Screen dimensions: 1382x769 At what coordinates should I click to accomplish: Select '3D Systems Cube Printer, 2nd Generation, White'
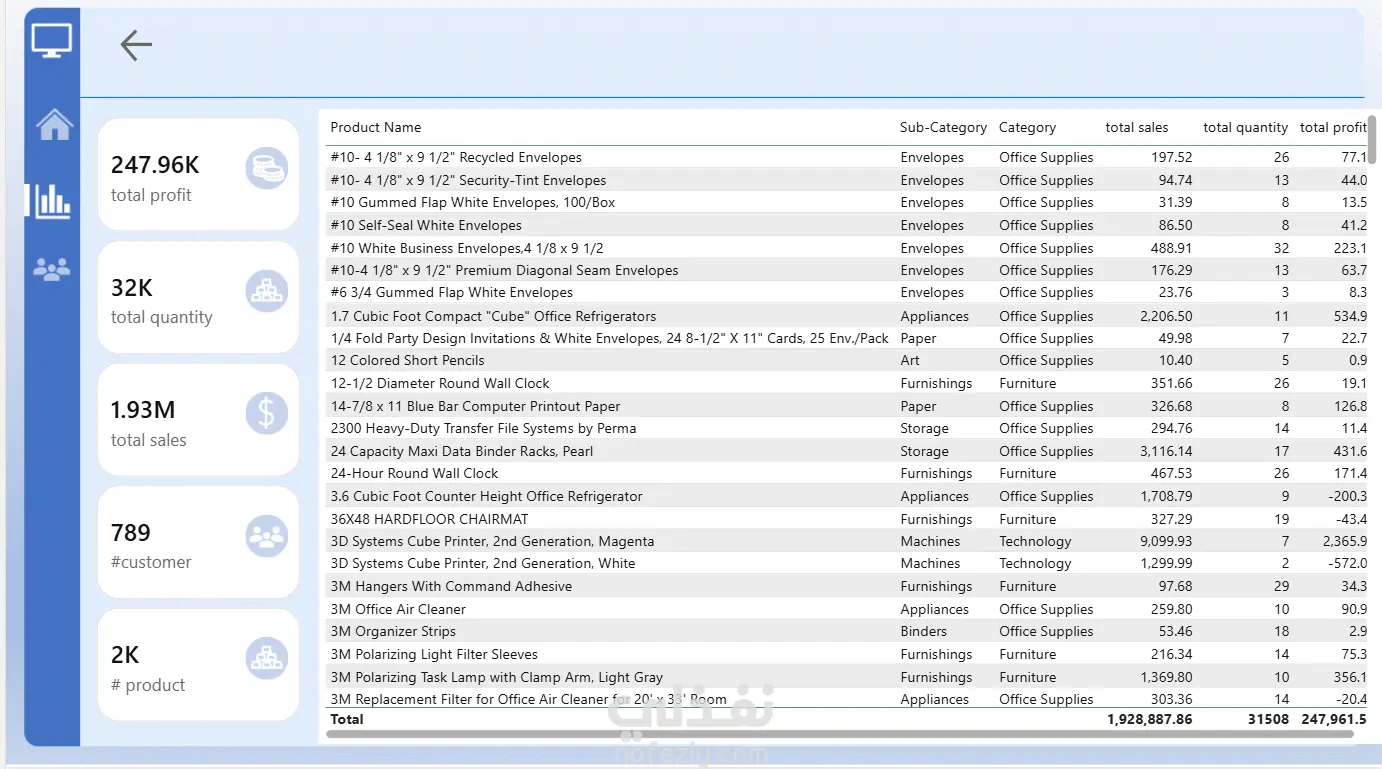tap(848, 563)
